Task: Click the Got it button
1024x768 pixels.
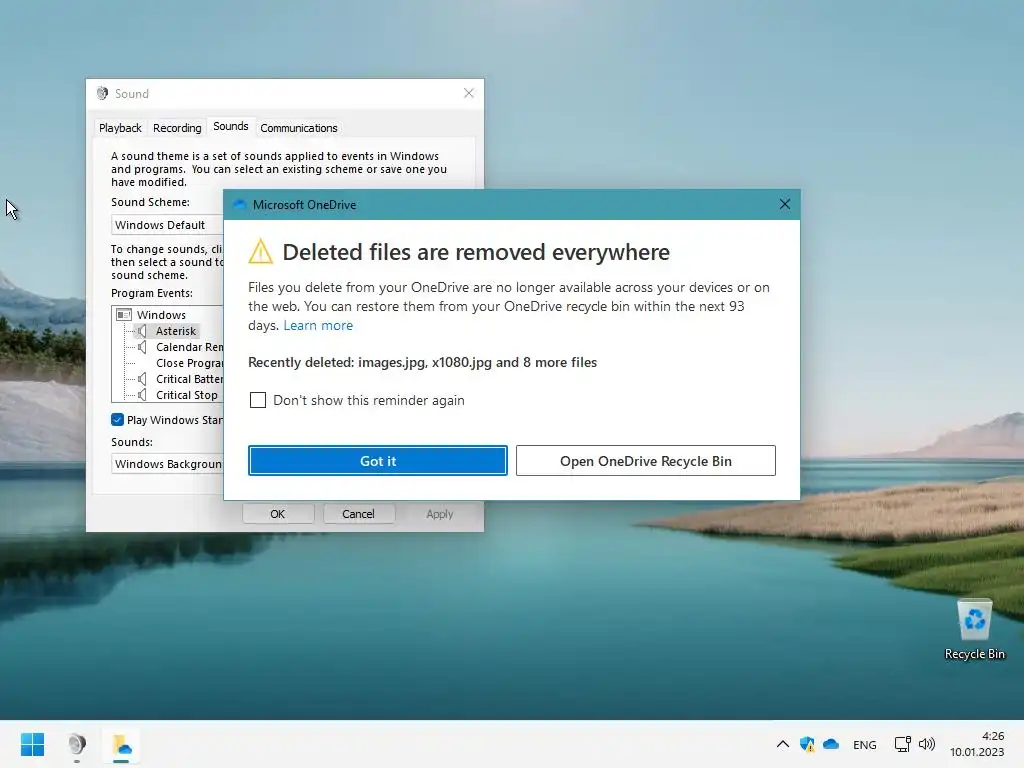Action: click(377, 461)
